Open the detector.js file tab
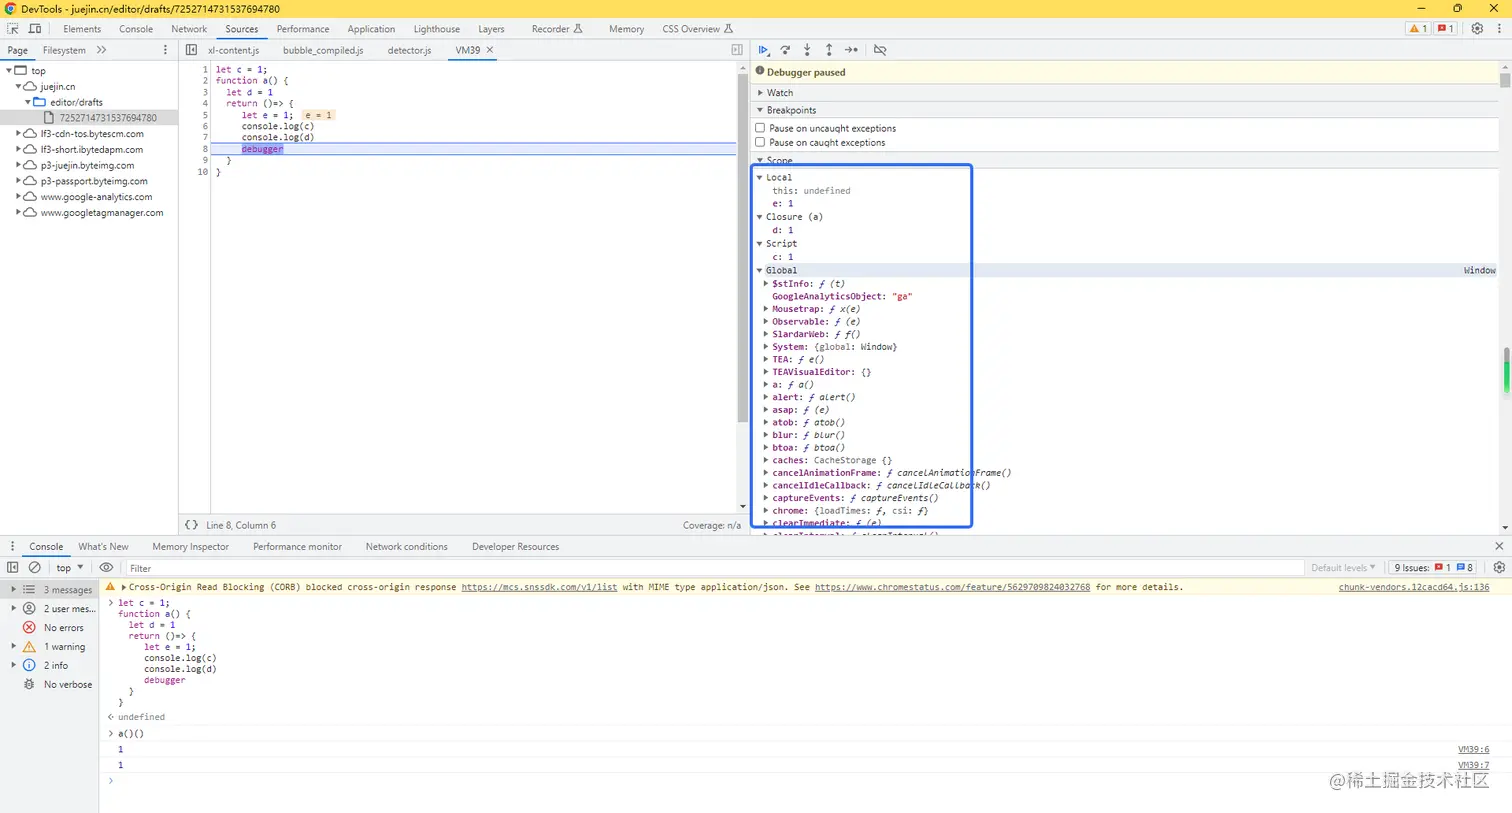1512x813 pixels. (409, 50)
